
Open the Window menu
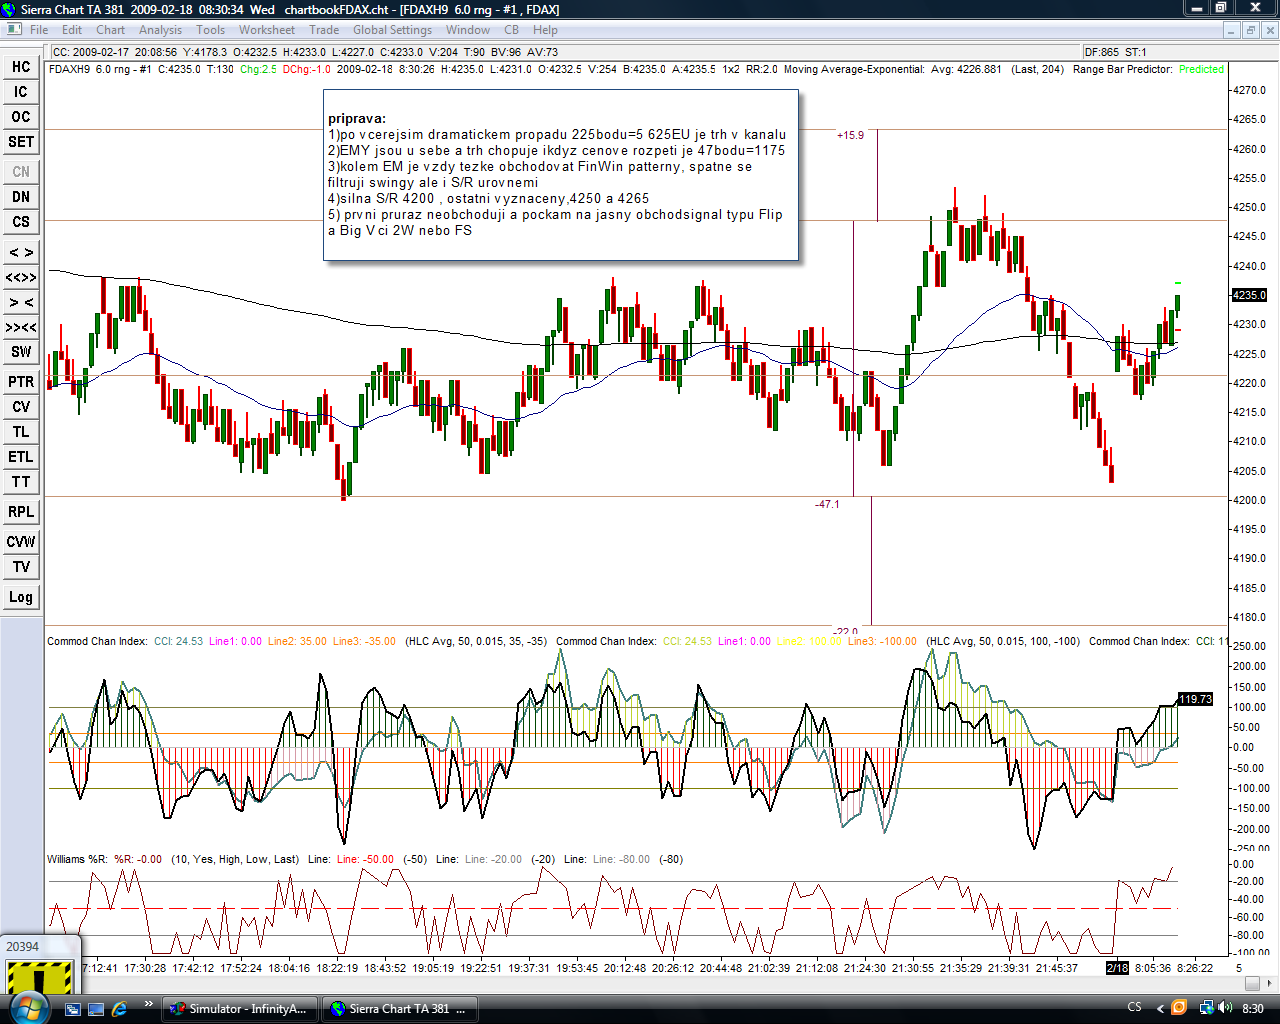pos(468,30)
